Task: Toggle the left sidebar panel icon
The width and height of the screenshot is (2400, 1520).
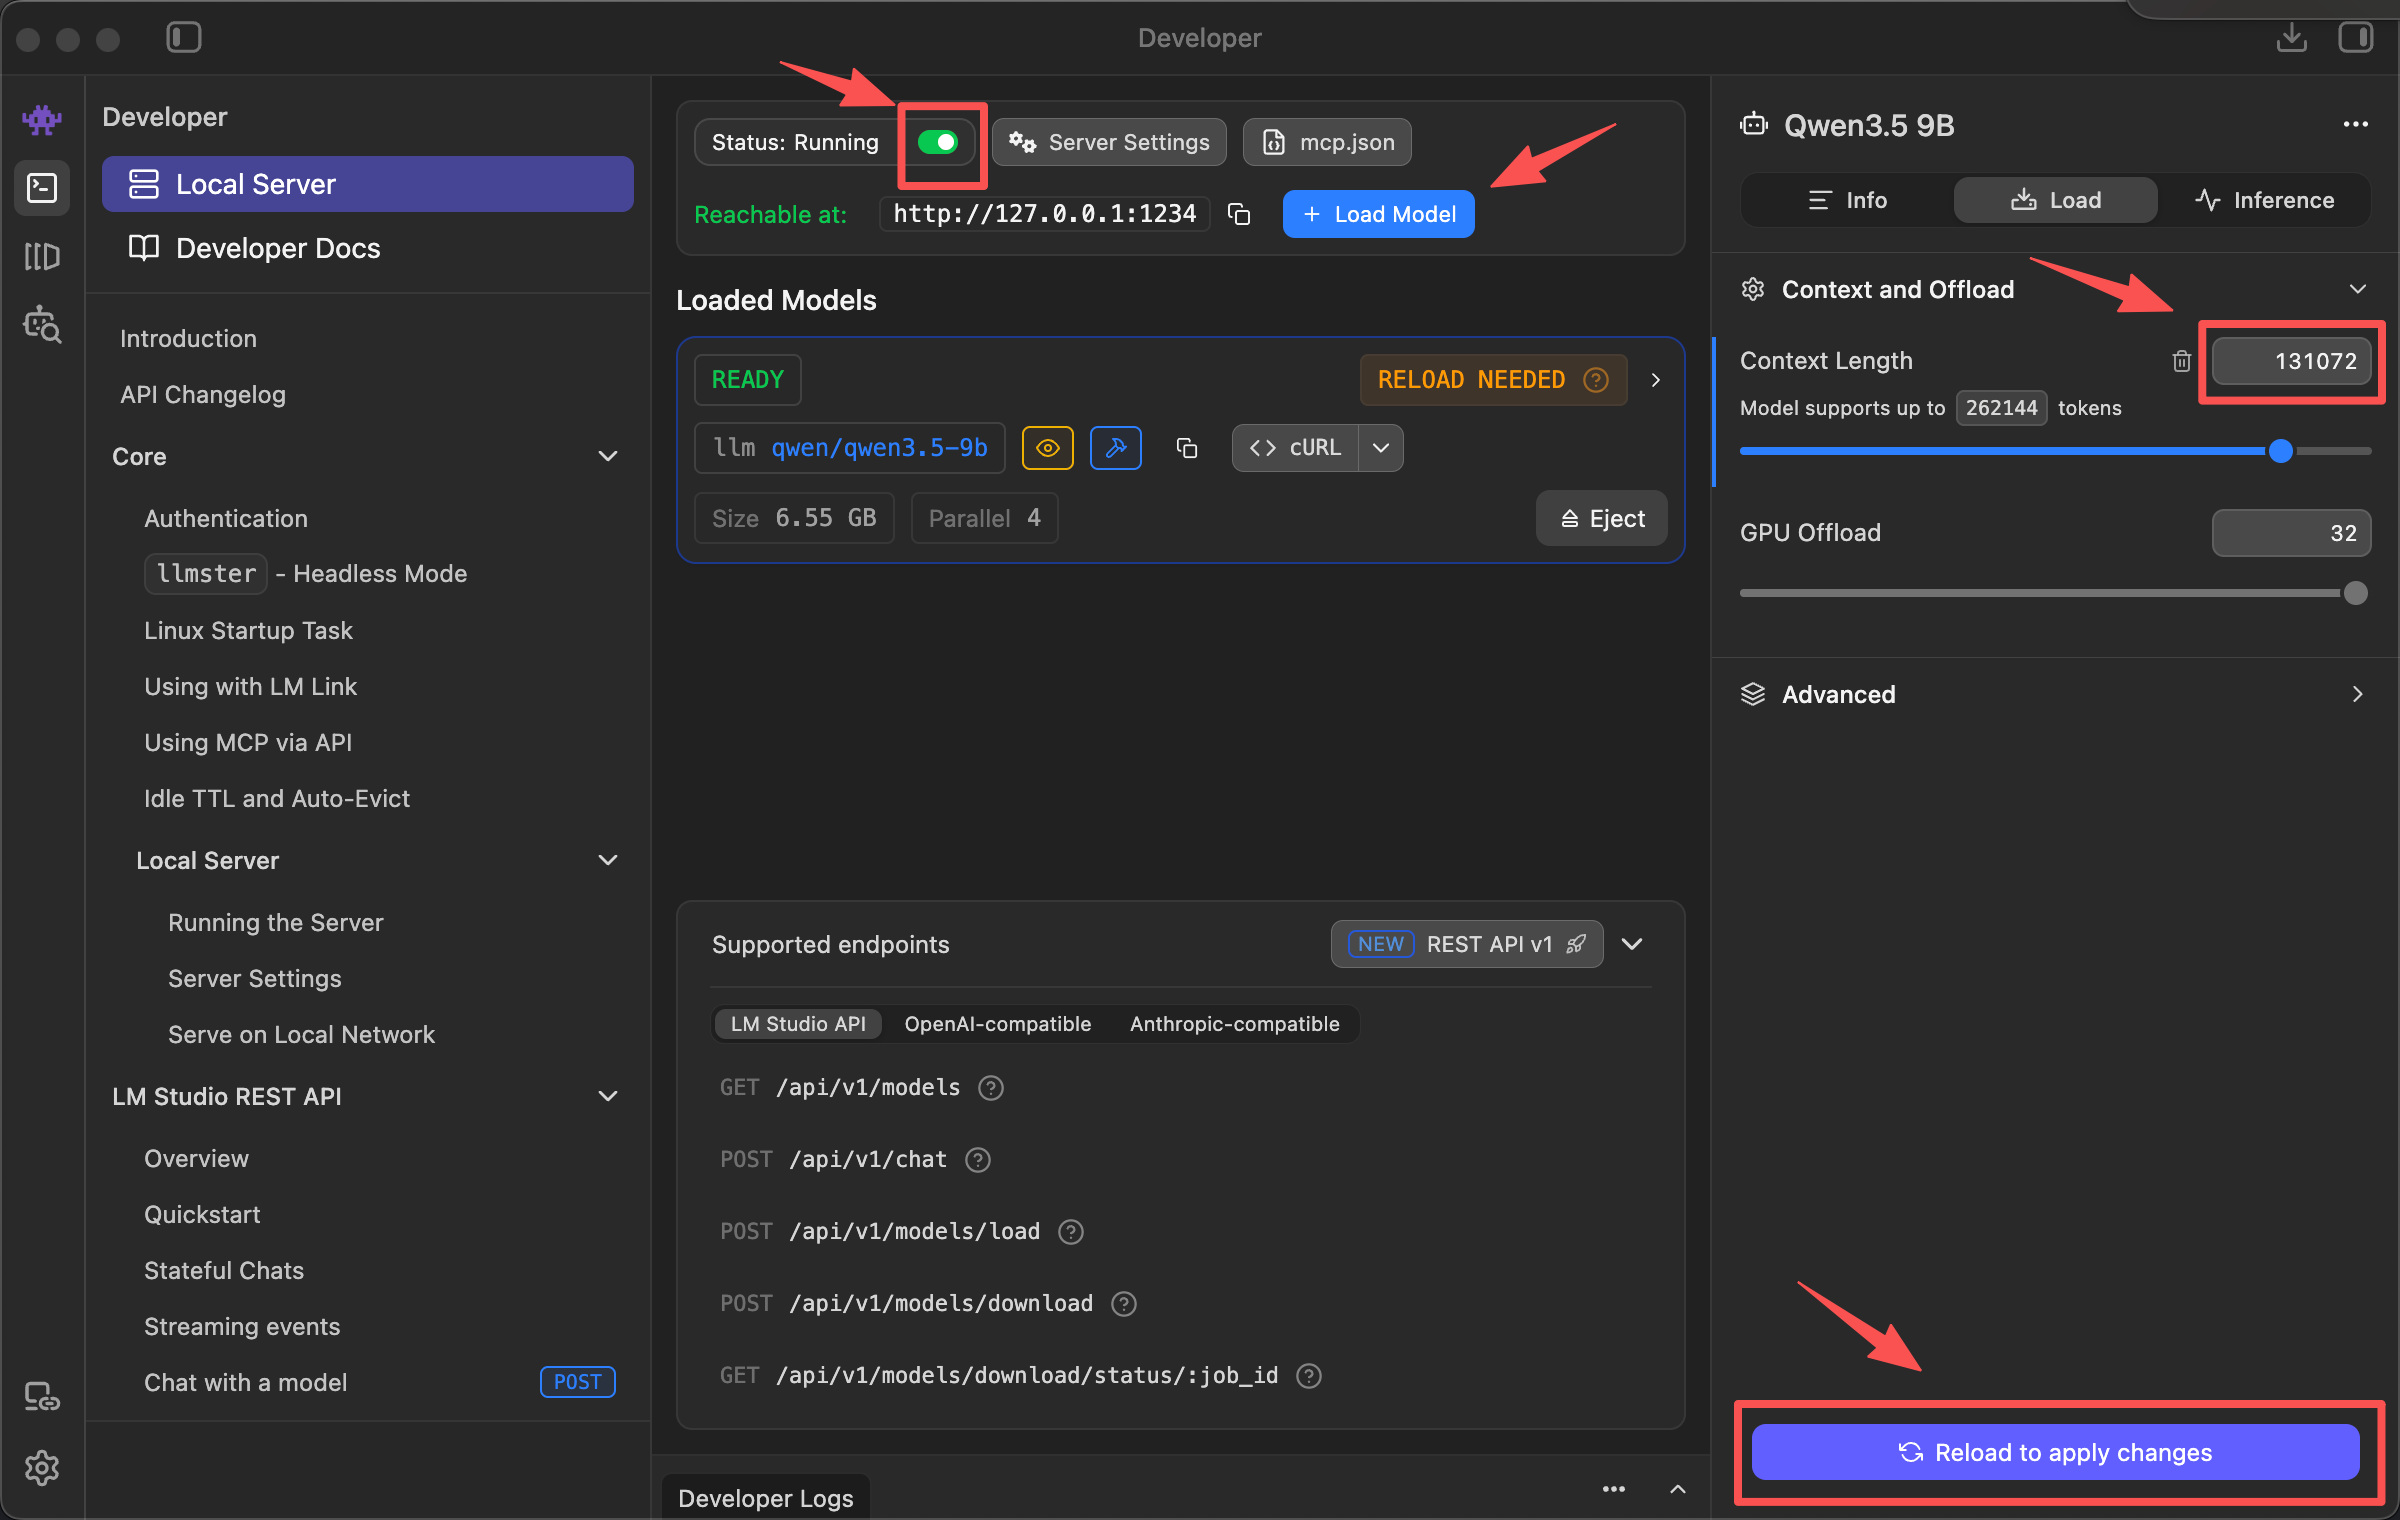Action: 184,38
